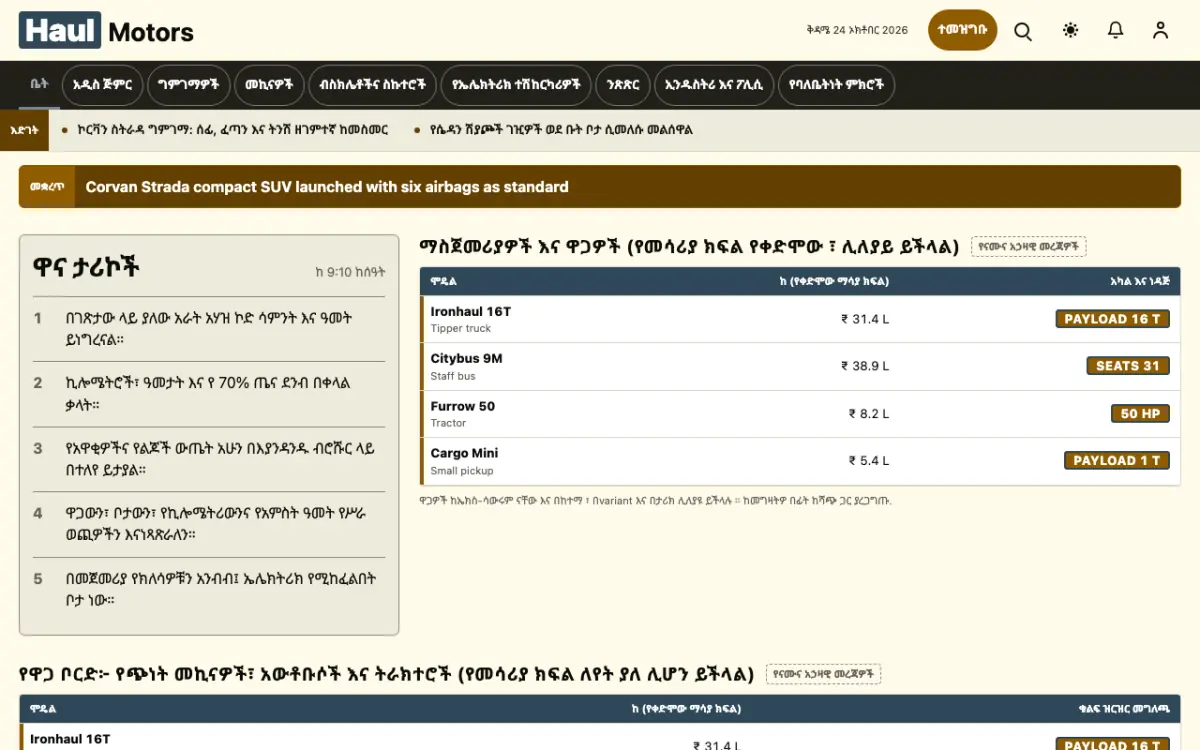This screenshot has height=750, width=1200.
Task: Click the ₹ 5.4 L price
Action: (x=869, y=460)
